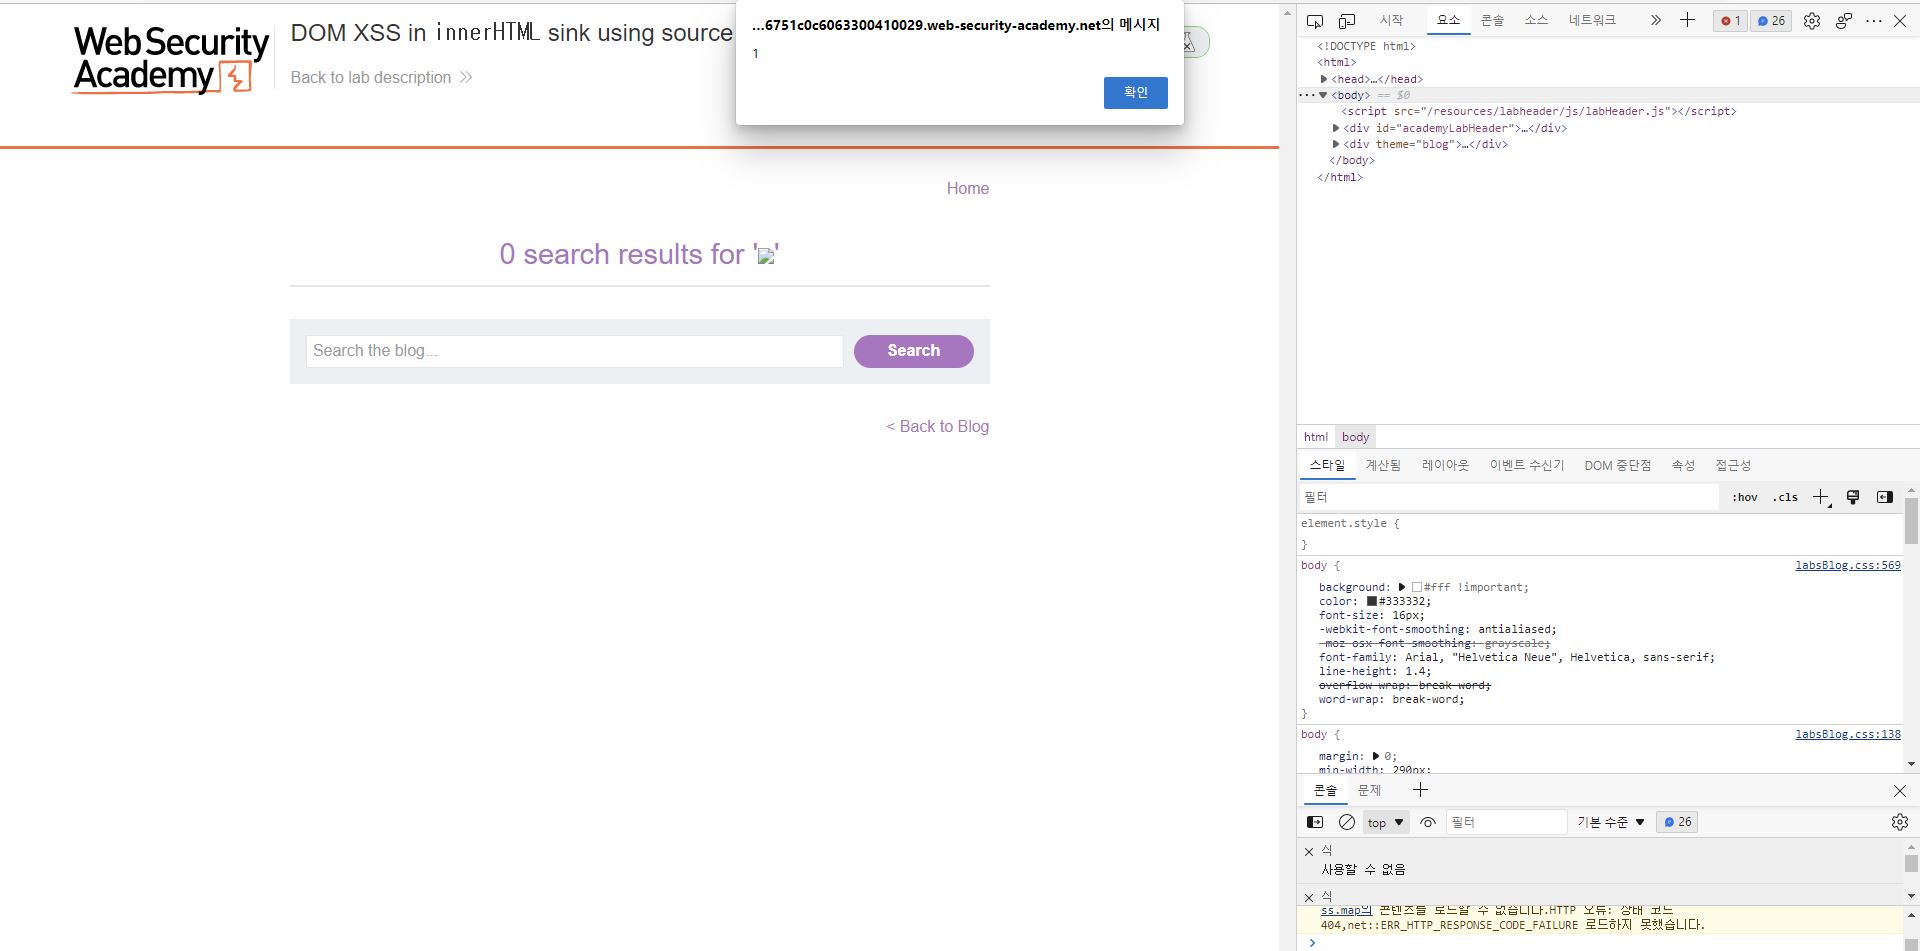Remove the live expression above 사용할 수 없음
The height and width of the screenshot is (951, 1920).
click(x=1309, y=852)
